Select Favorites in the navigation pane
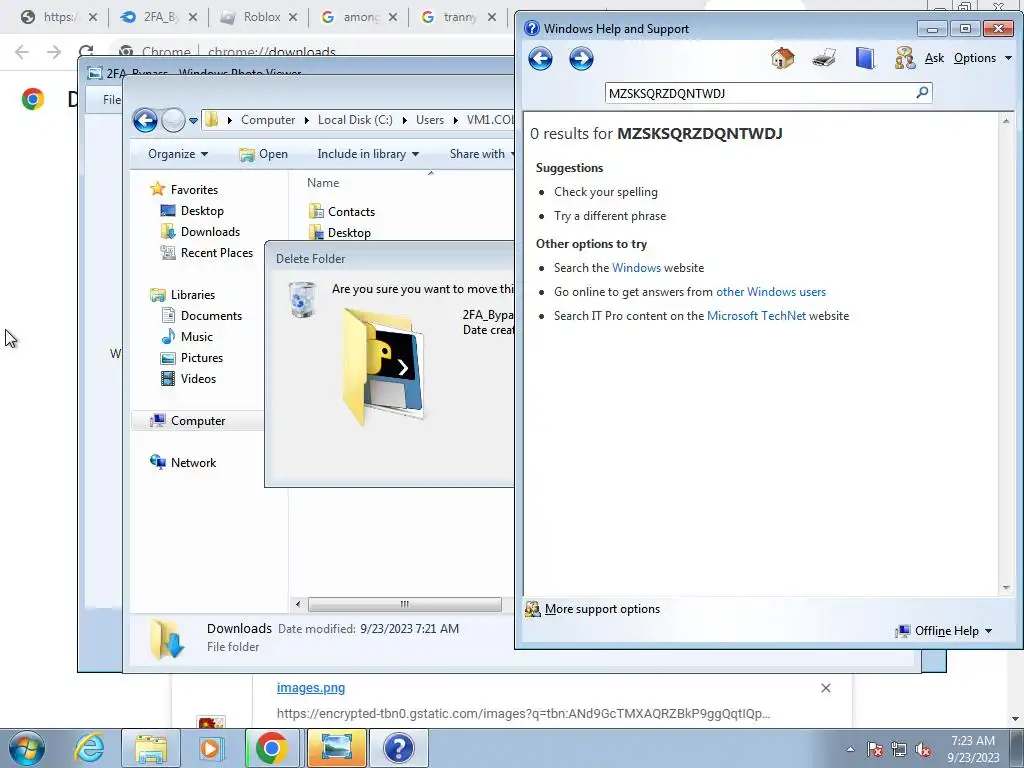 (x=194, y=190)
